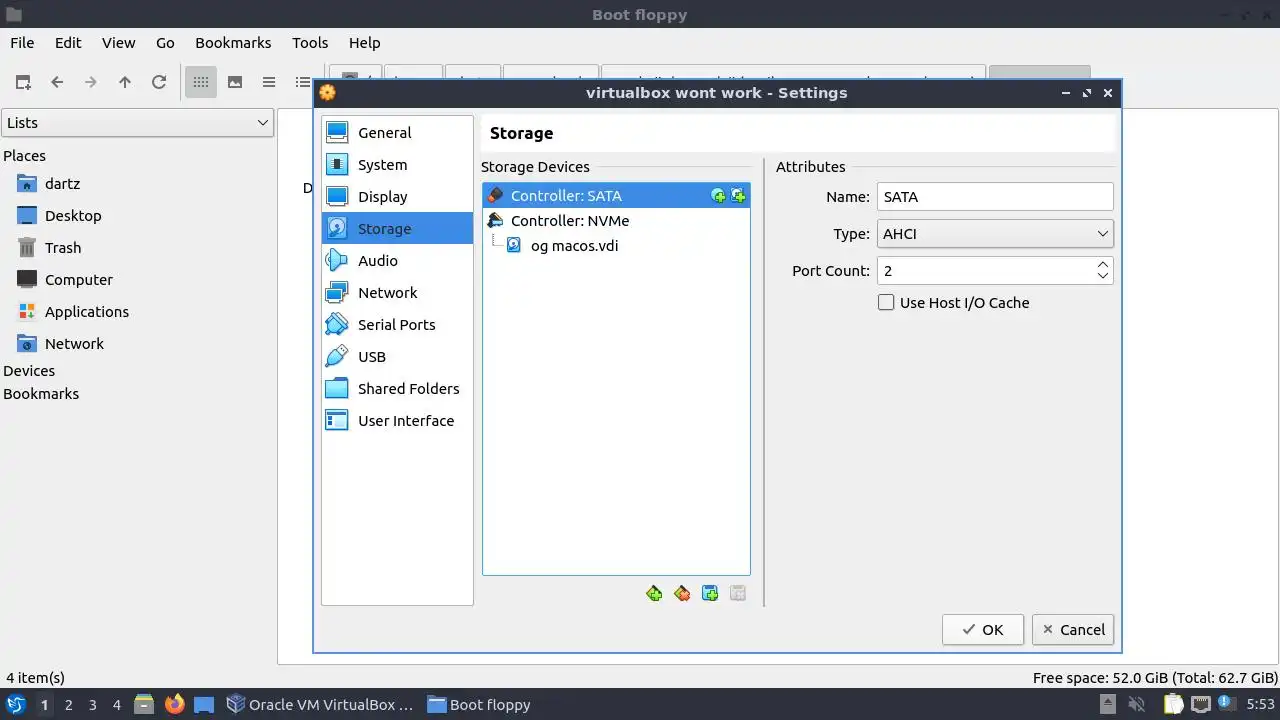Launch Firefox from the taskbar
This screenshot has width=1280, height=720.
[174, 704]
